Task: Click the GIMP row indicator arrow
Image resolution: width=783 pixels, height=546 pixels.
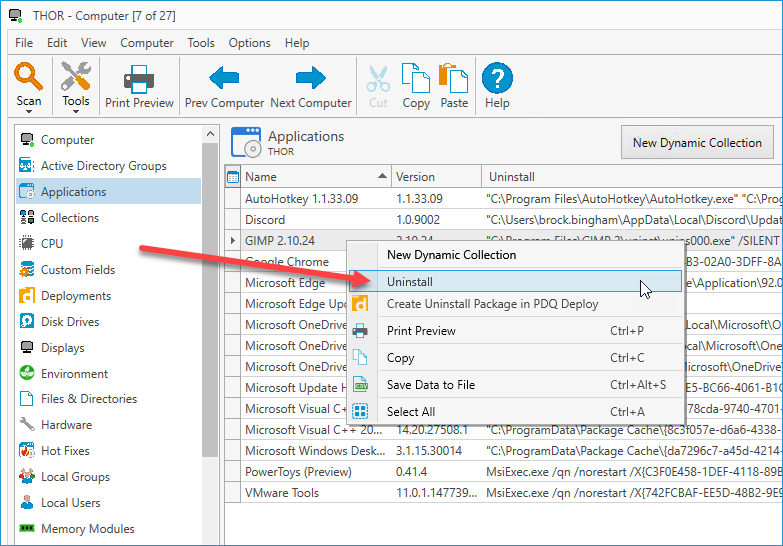Action: point(233,241)
